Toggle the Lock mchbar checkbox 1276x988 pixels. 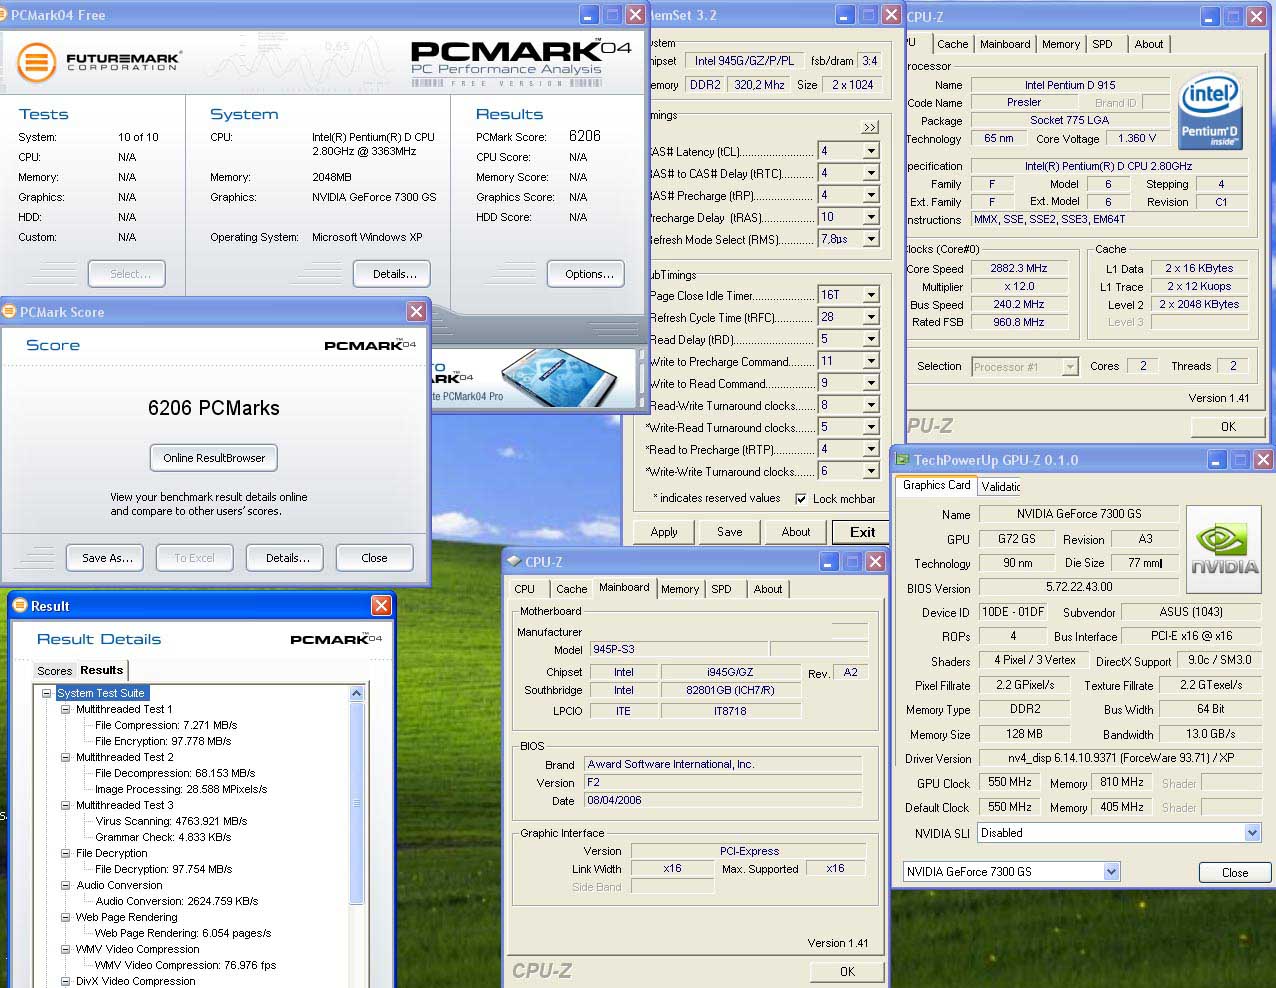[x=801, y=499]
